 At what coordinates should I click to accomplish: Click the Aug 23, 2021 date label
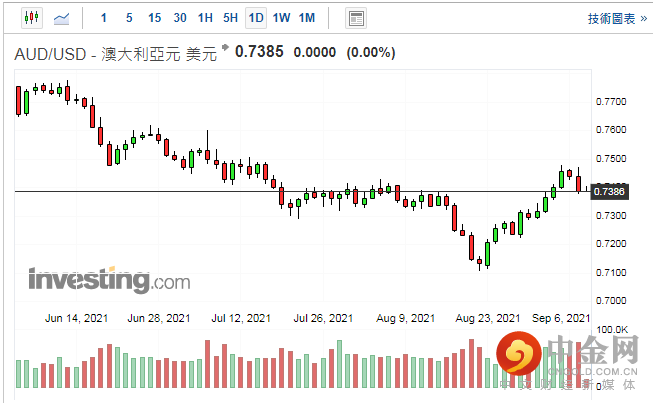click(487, 318)
